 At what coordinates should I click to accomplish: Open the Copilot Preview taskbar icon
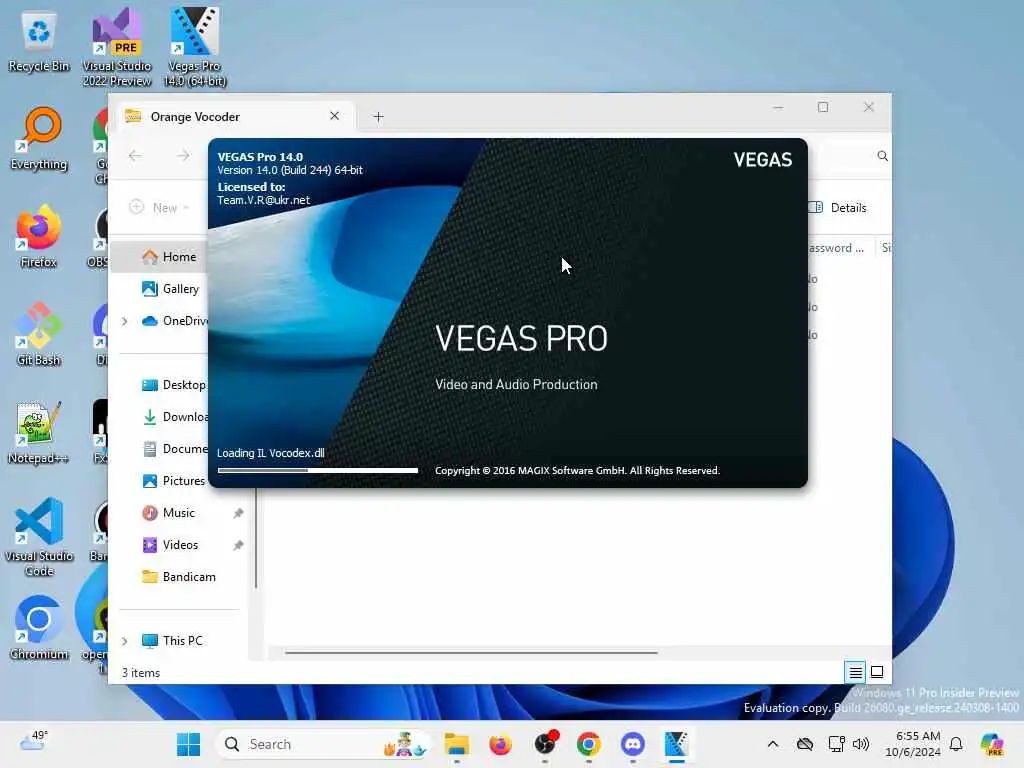coord(992,744)
